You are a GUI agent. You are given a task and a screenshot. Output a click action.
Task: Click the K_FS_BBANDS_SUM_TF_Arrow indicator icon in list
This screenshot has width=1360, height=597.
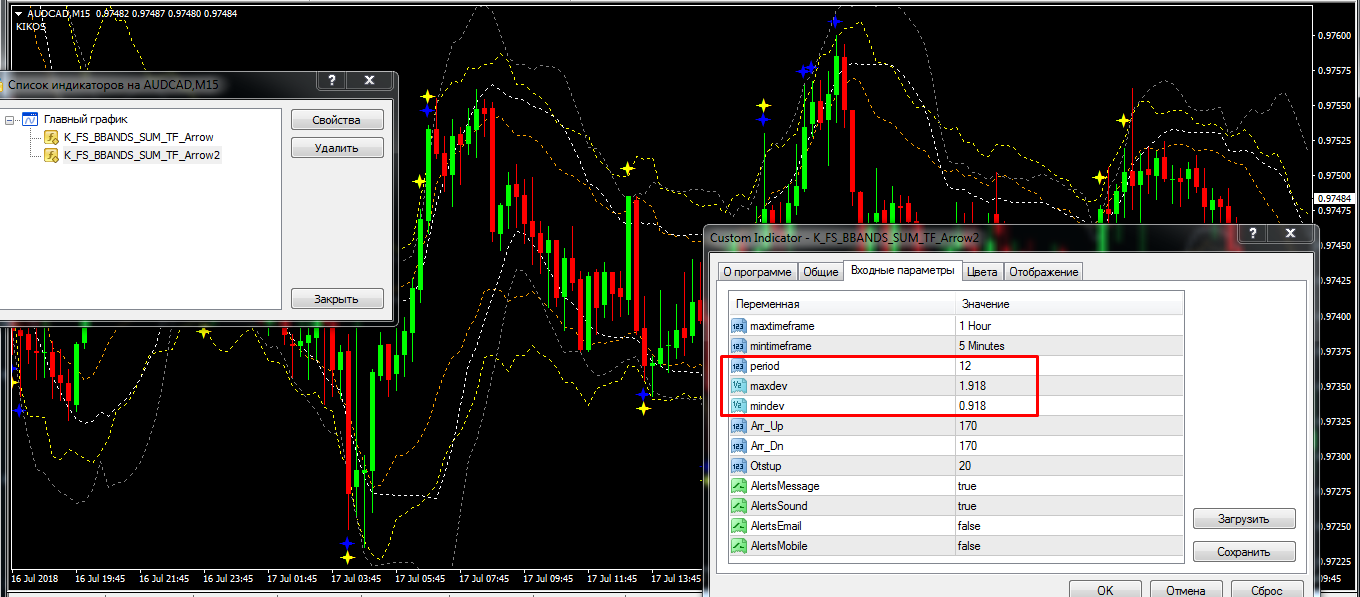[51, 137]
